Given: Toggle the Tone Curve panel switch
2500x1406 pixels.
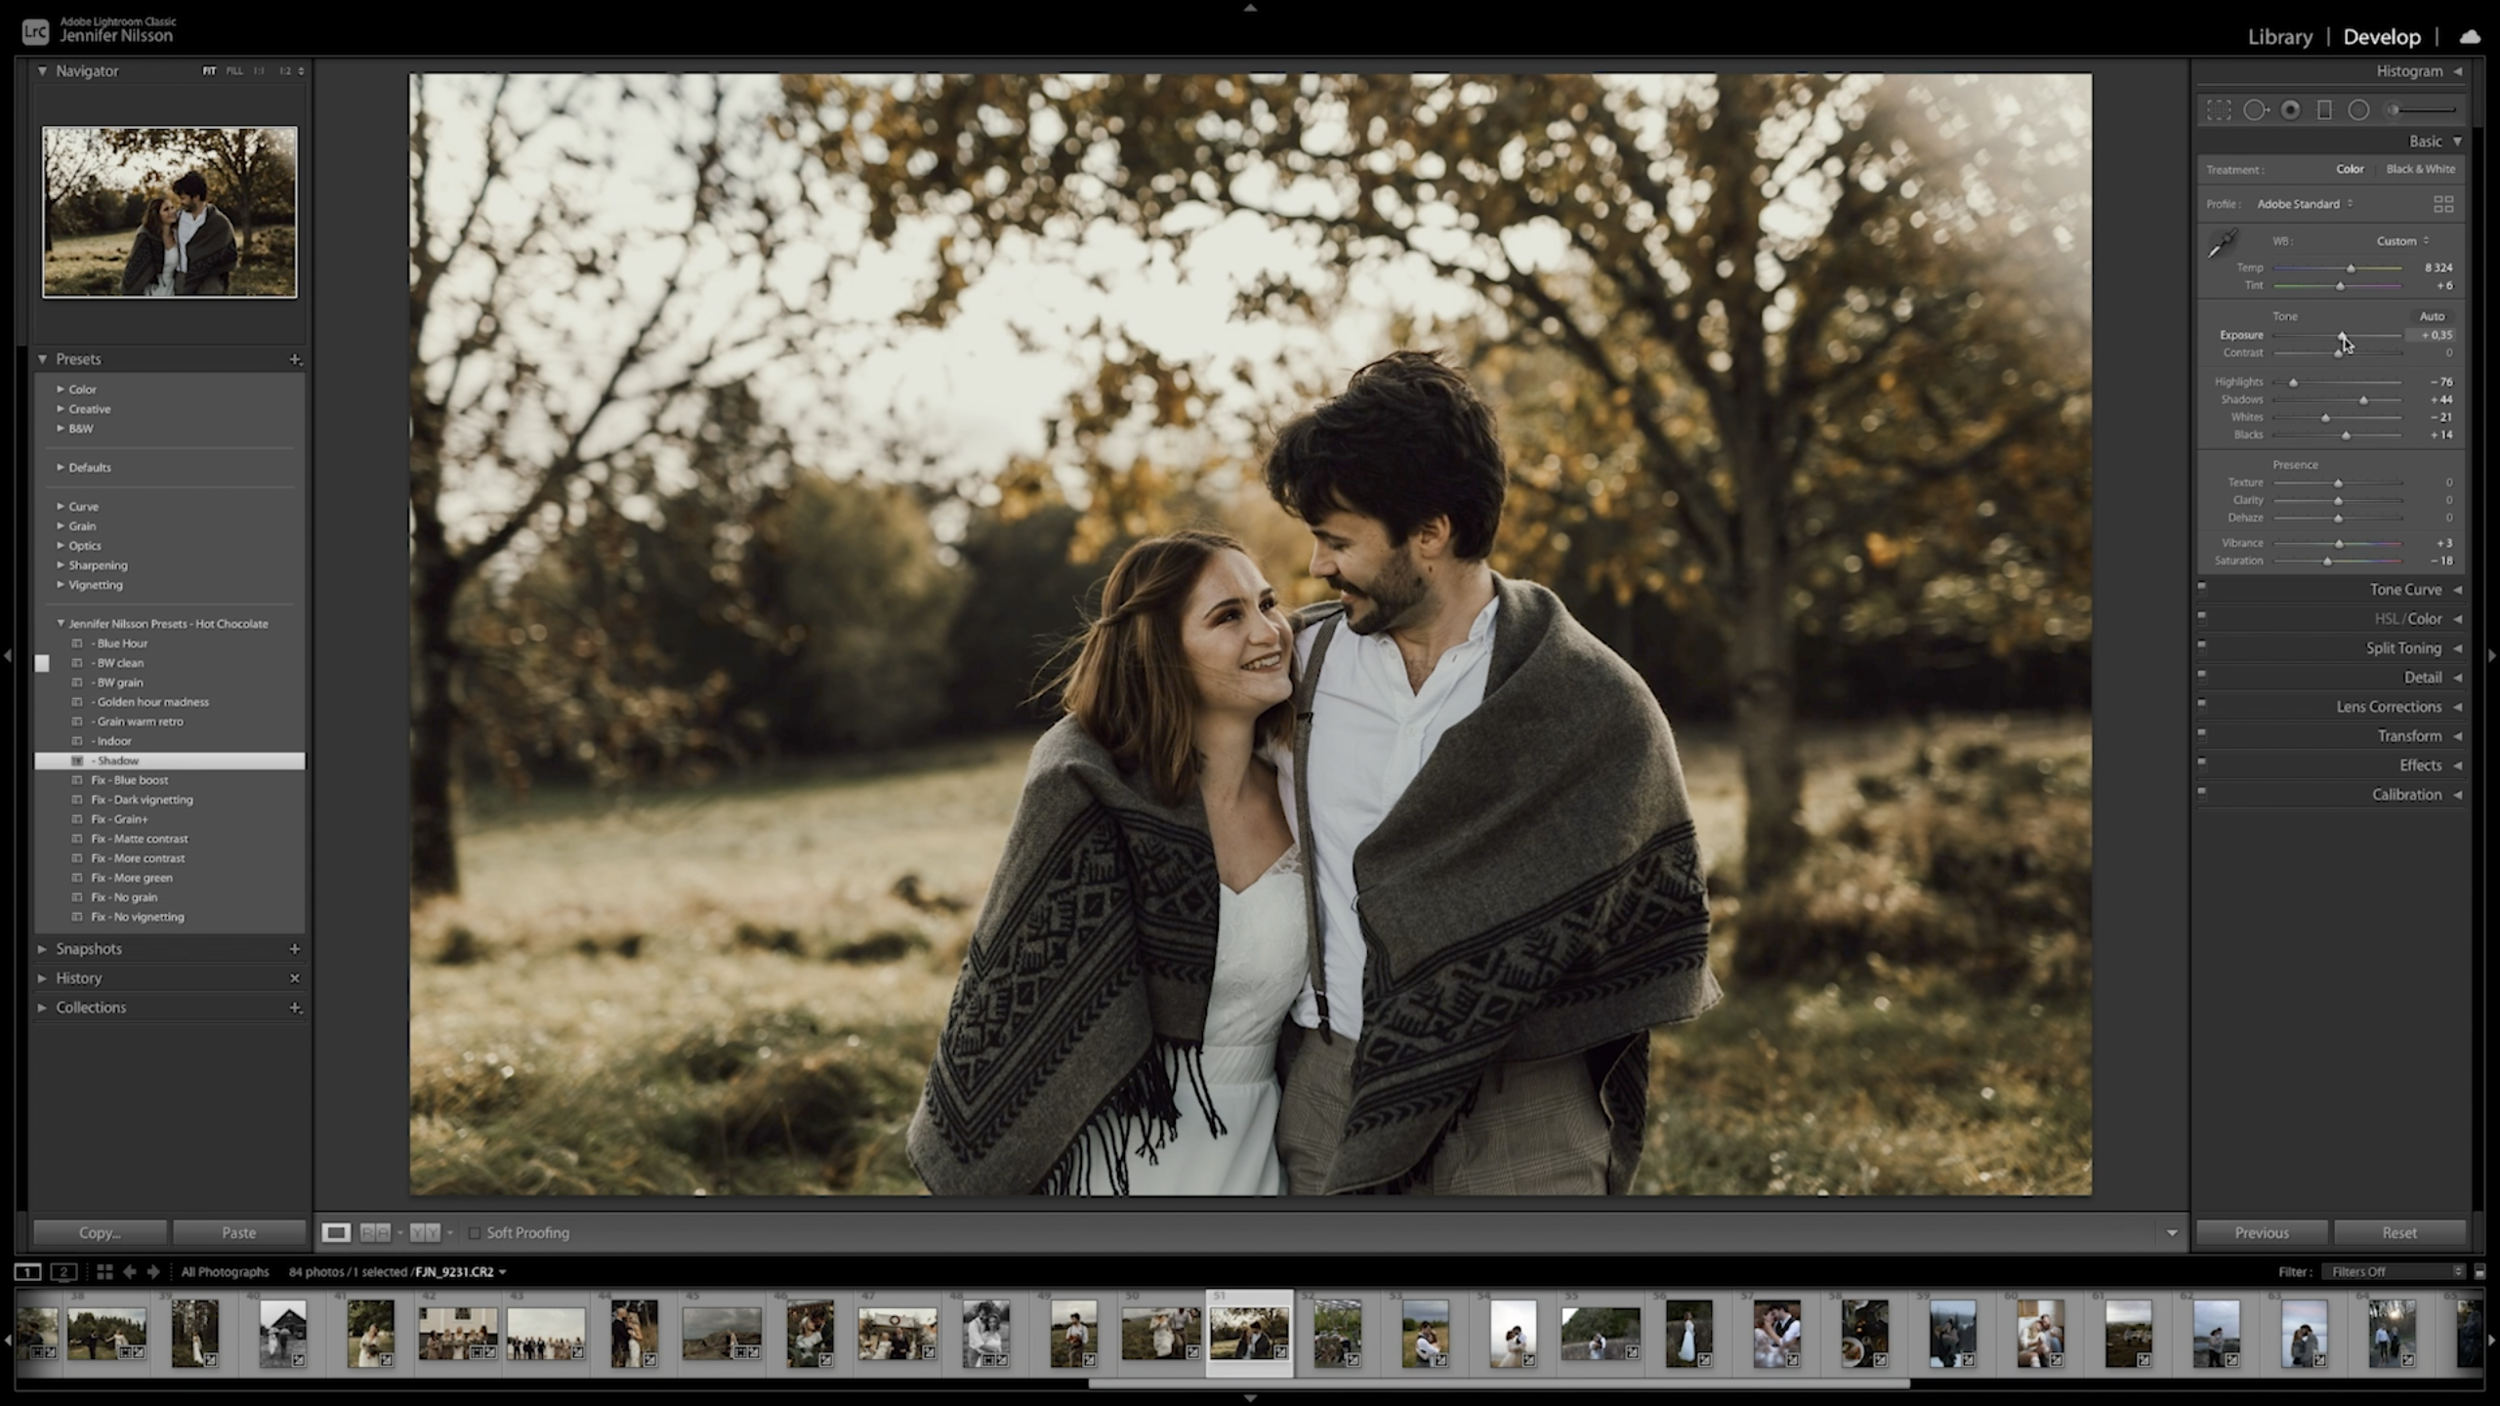Looking at the screenshot, I should [x=2202, y=588].
